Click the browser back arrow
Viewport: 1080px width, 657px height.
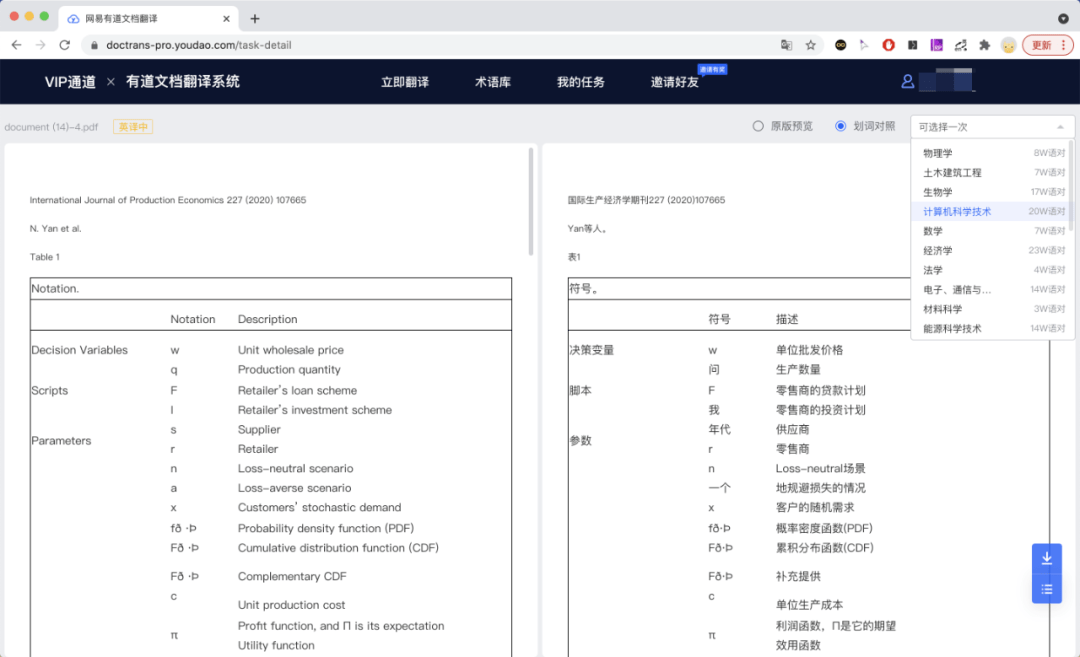[x=17, y=45]
